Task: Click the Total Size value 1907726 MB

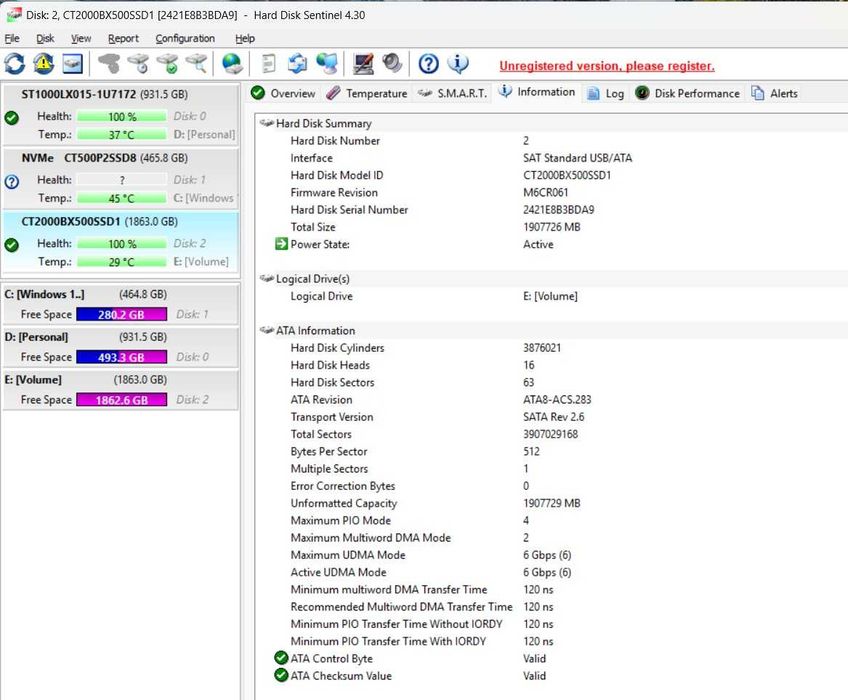Action: (x=552, y=227)
